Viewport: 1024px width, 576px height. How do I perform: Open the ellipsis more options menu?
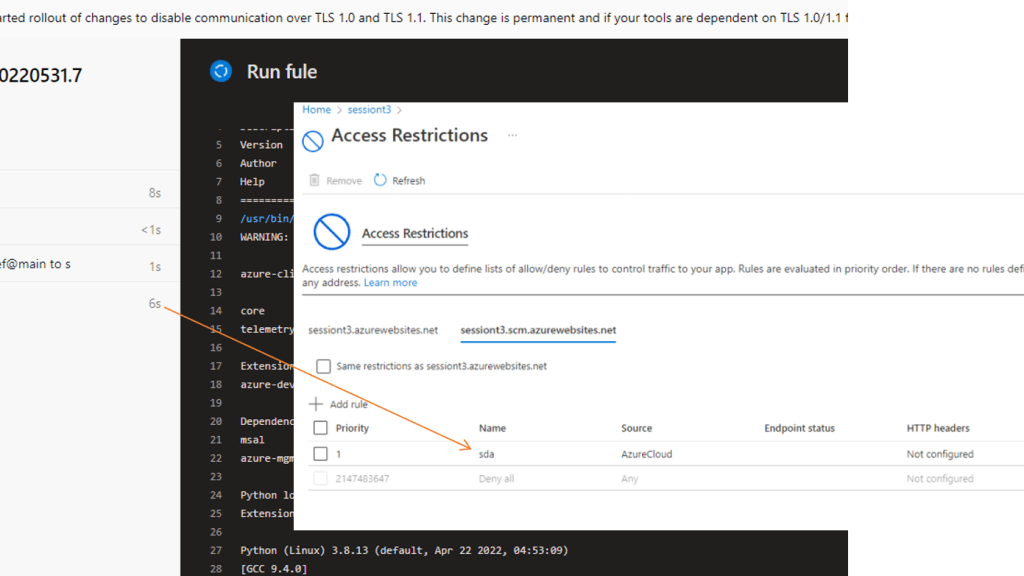click(513, 135)
